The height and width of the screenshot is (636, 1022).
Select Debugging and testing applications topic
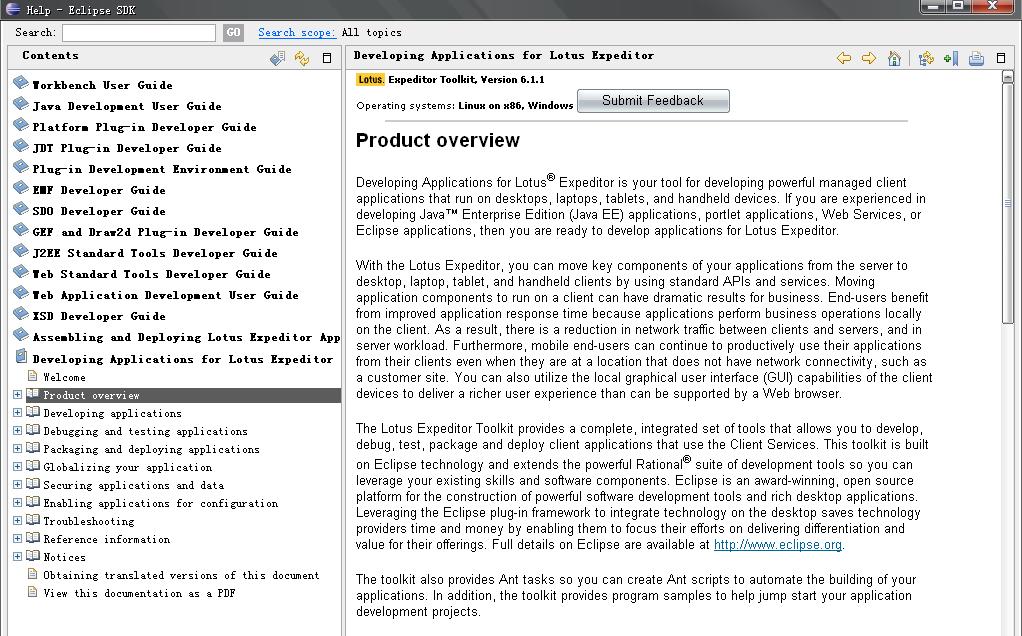coord(145,431)
